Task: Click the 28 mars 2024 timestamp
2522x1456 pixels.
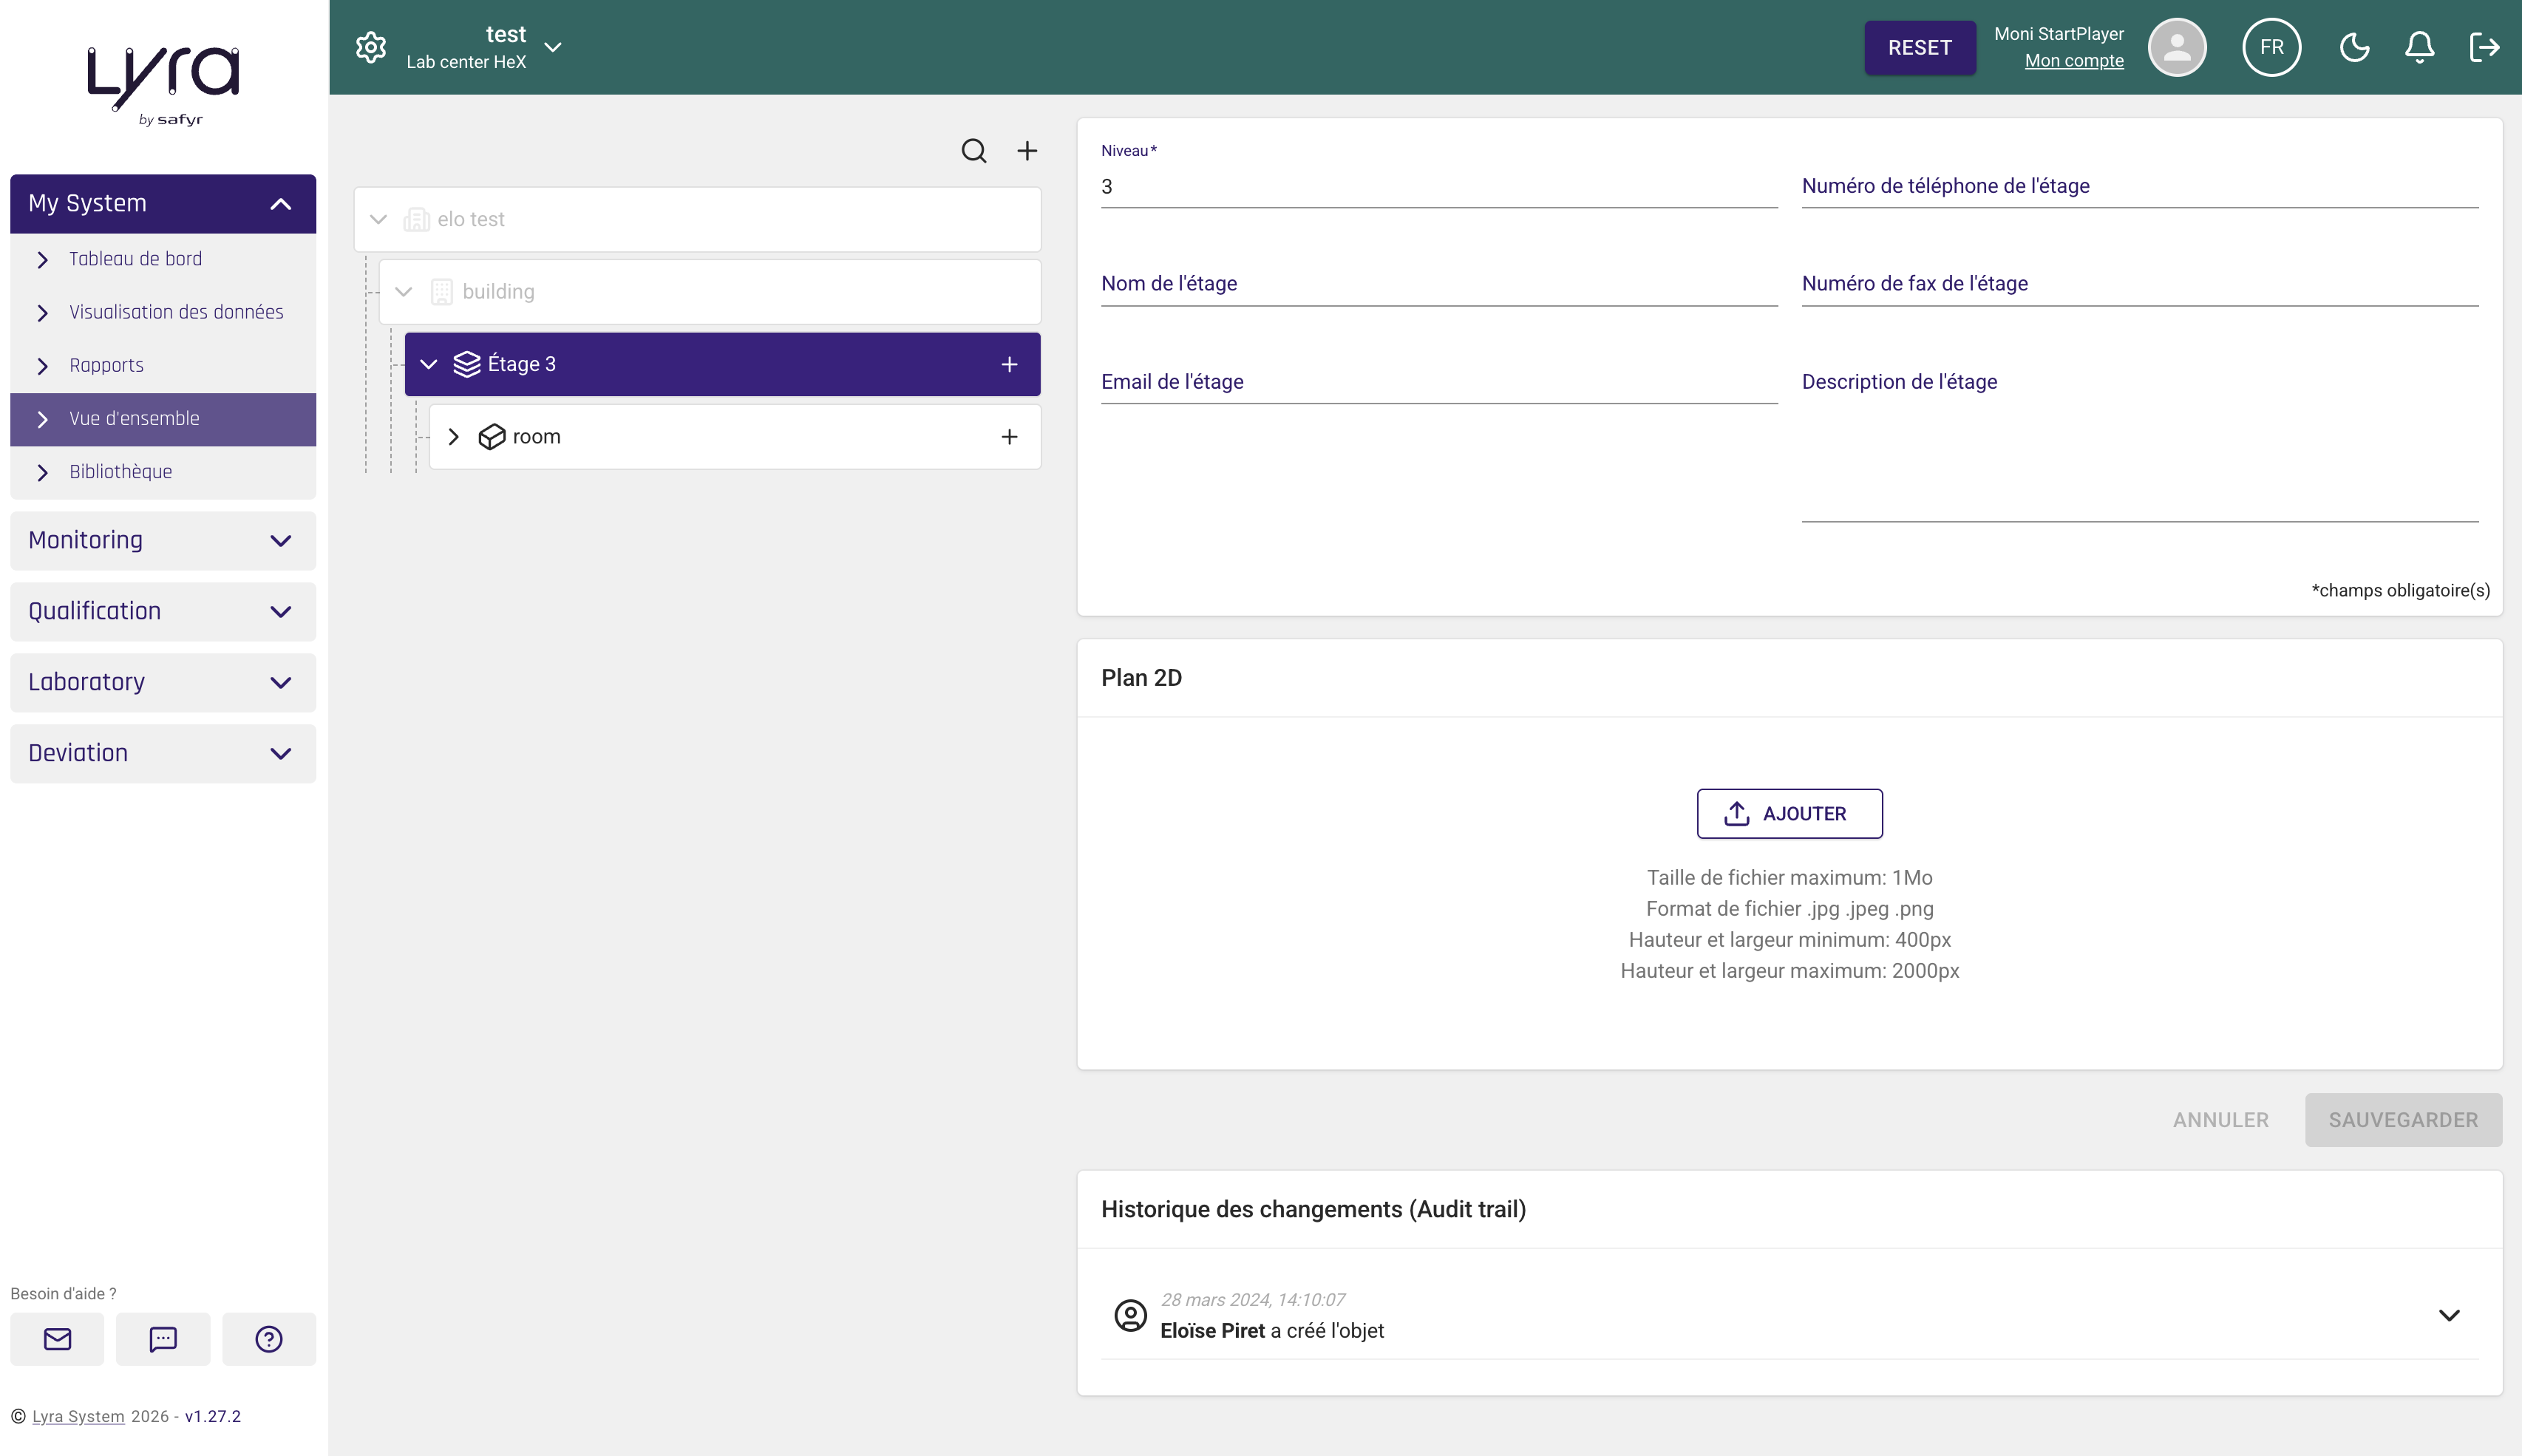Action: (1252, 1299)
